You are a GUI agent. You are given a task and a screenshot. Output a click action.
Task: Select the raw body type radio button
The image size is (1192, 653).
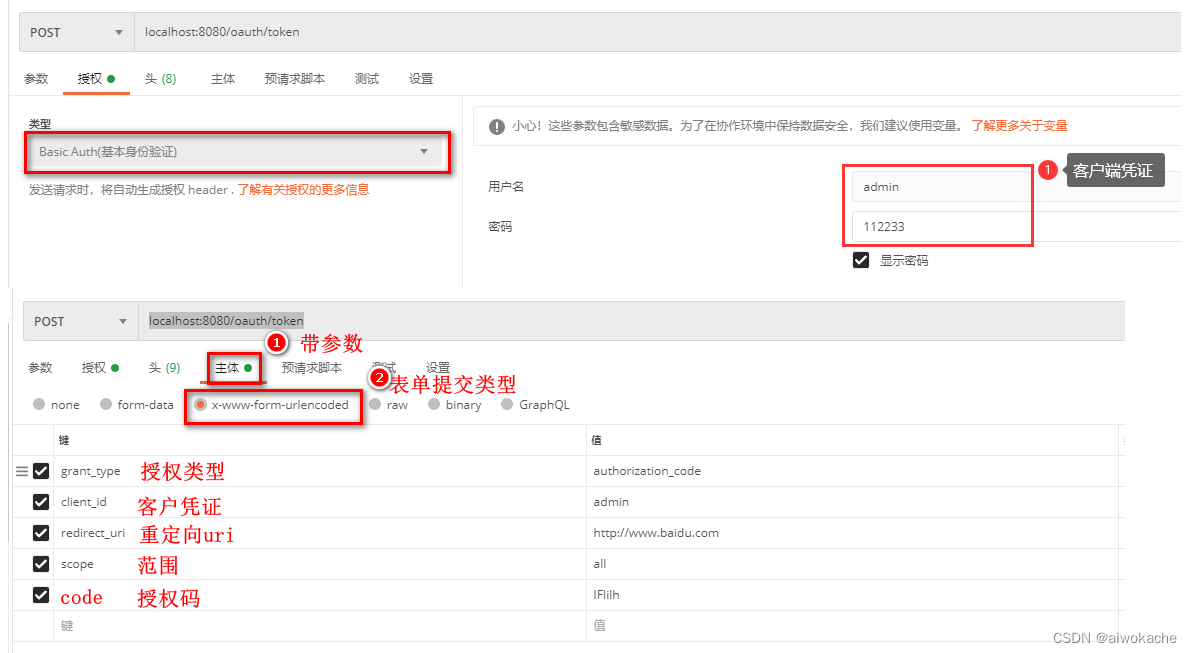(x=374, y=404)
